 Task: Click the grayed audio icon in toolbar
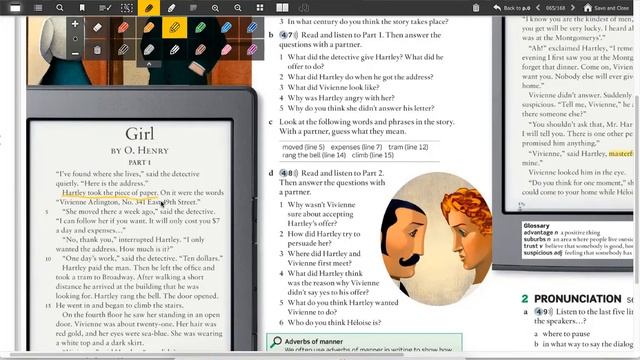304,8
